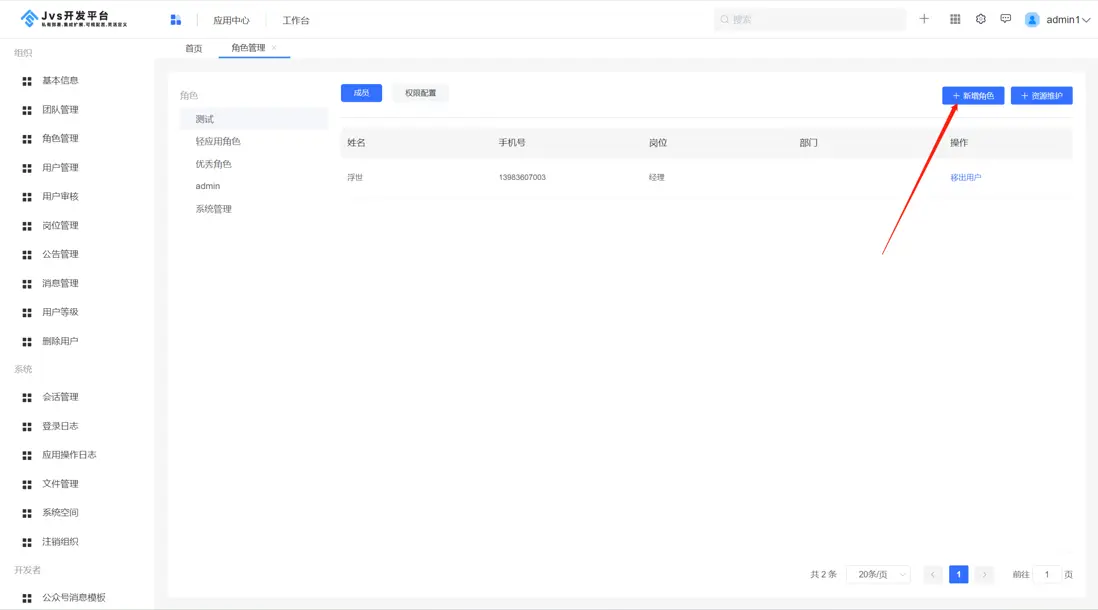
Task: Click the 前往 page number input
Action: [1047, 574]
